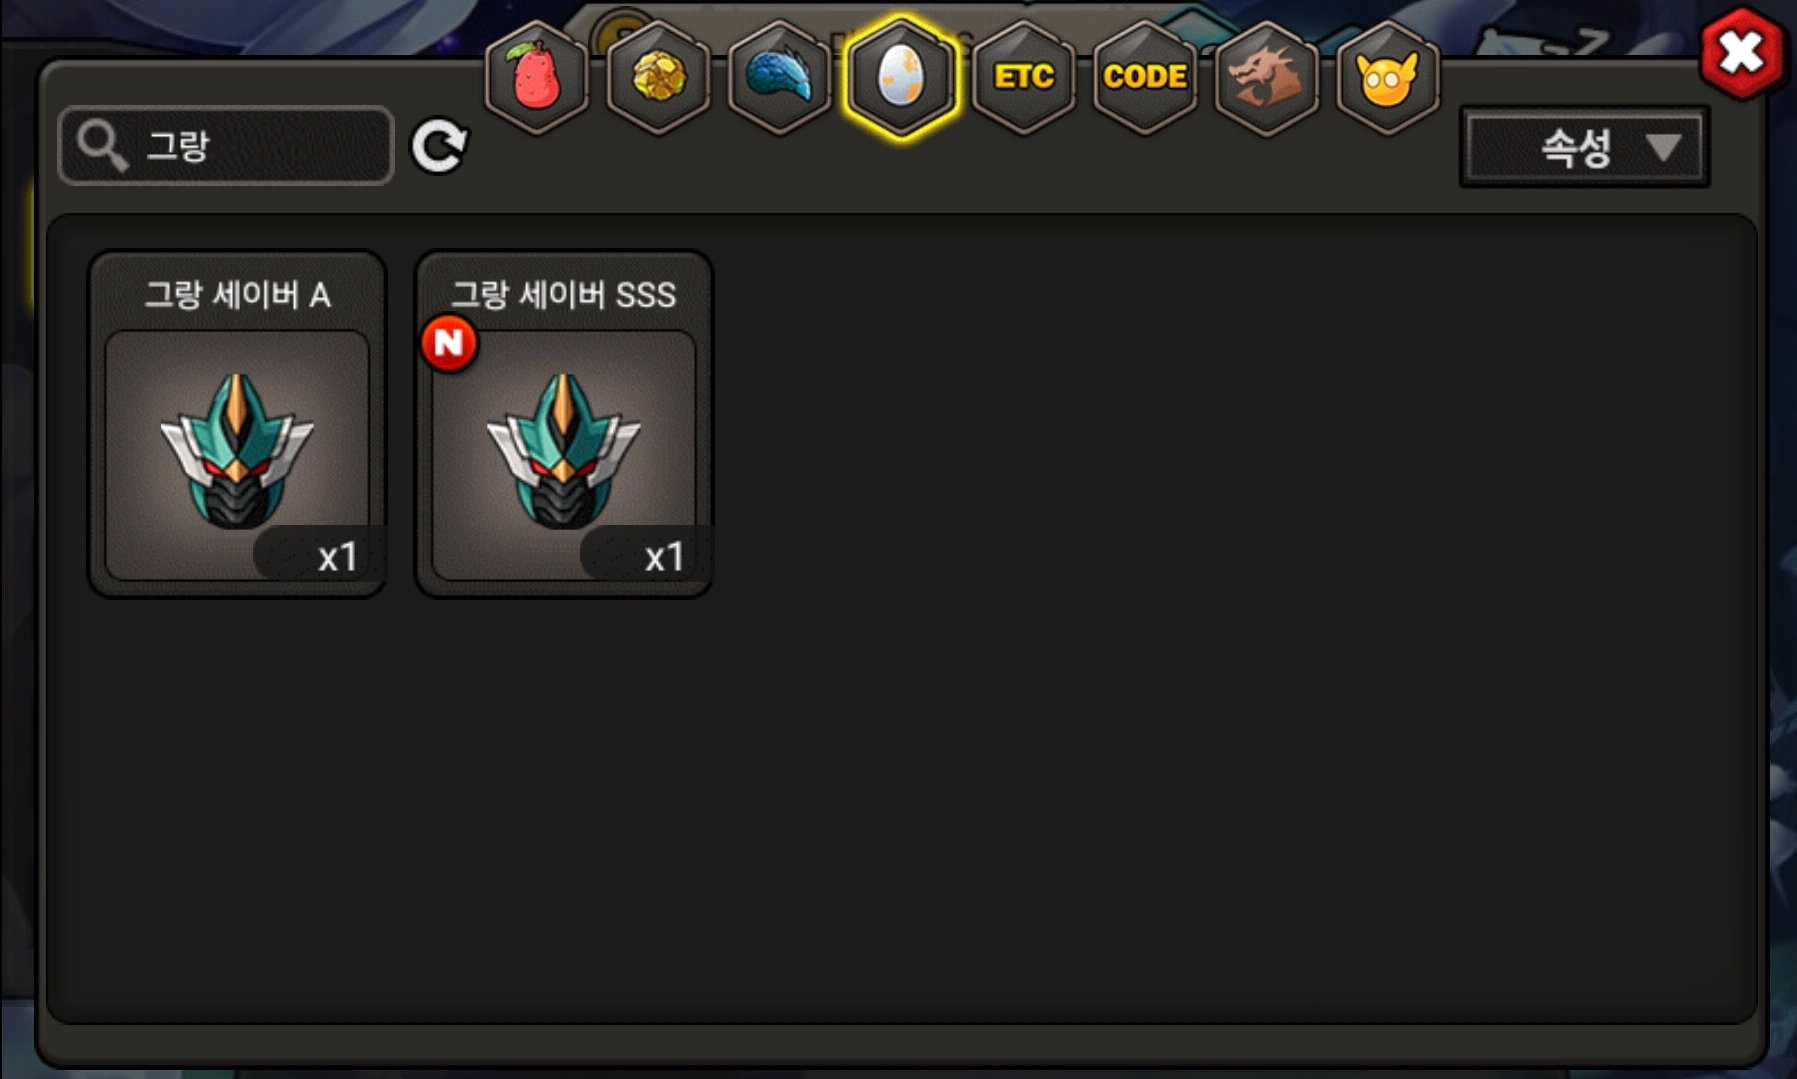The width and height of the screenshot is (1797, 1079).
Task: Close the inventory window with red X
Action: pos(1742,53)
